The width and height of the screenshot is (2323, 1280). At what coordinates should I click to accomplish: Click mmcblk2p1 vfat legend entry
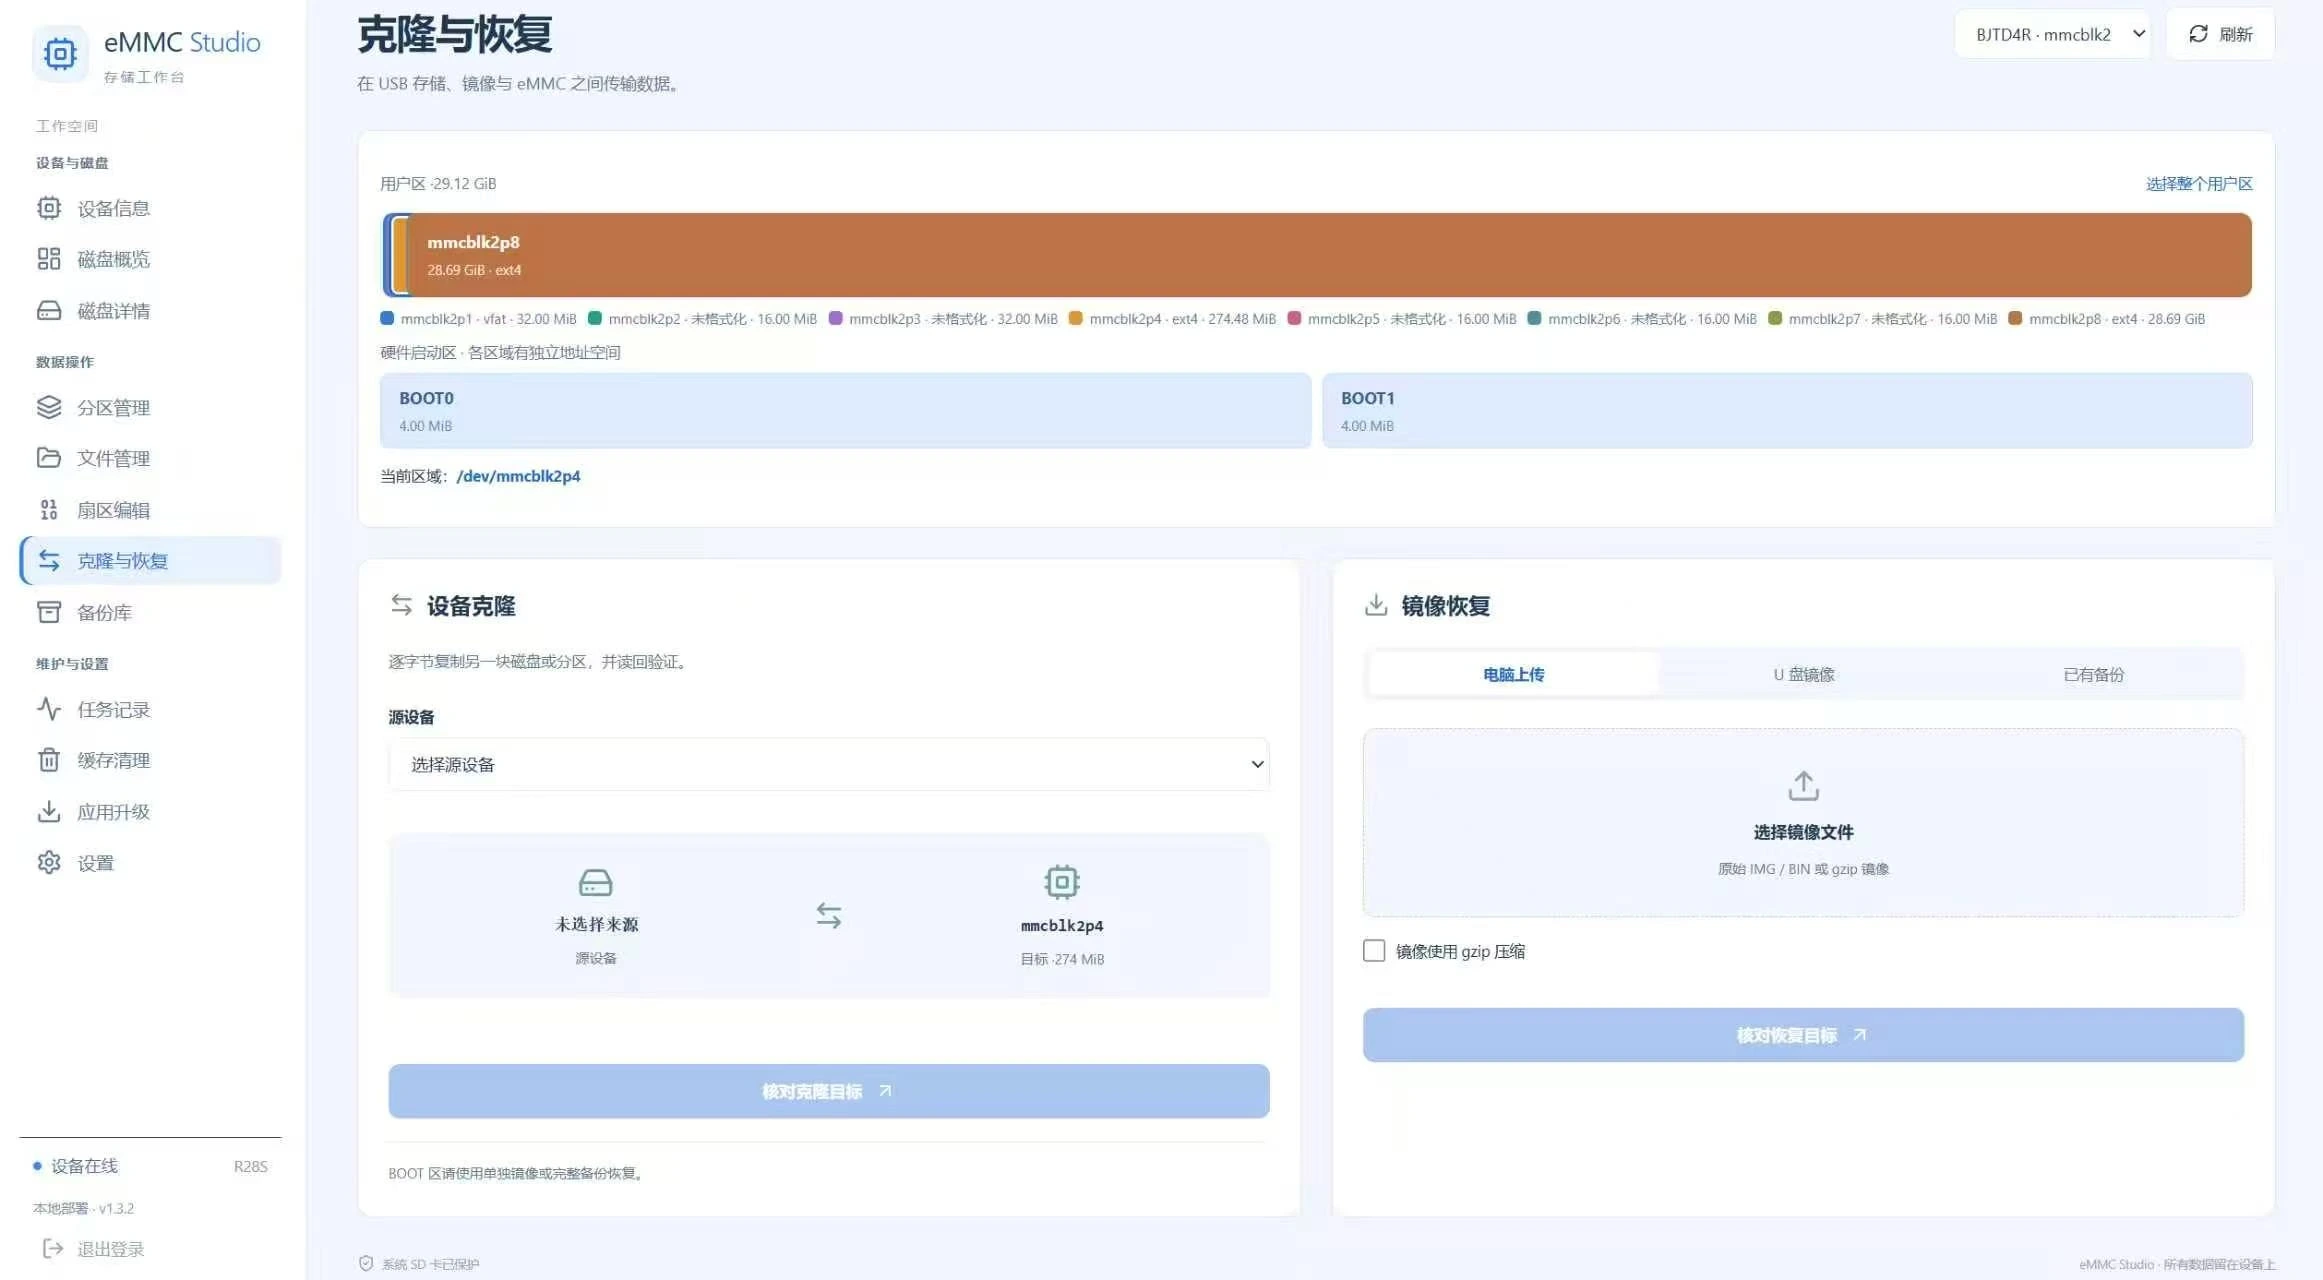tap(478, 319)
